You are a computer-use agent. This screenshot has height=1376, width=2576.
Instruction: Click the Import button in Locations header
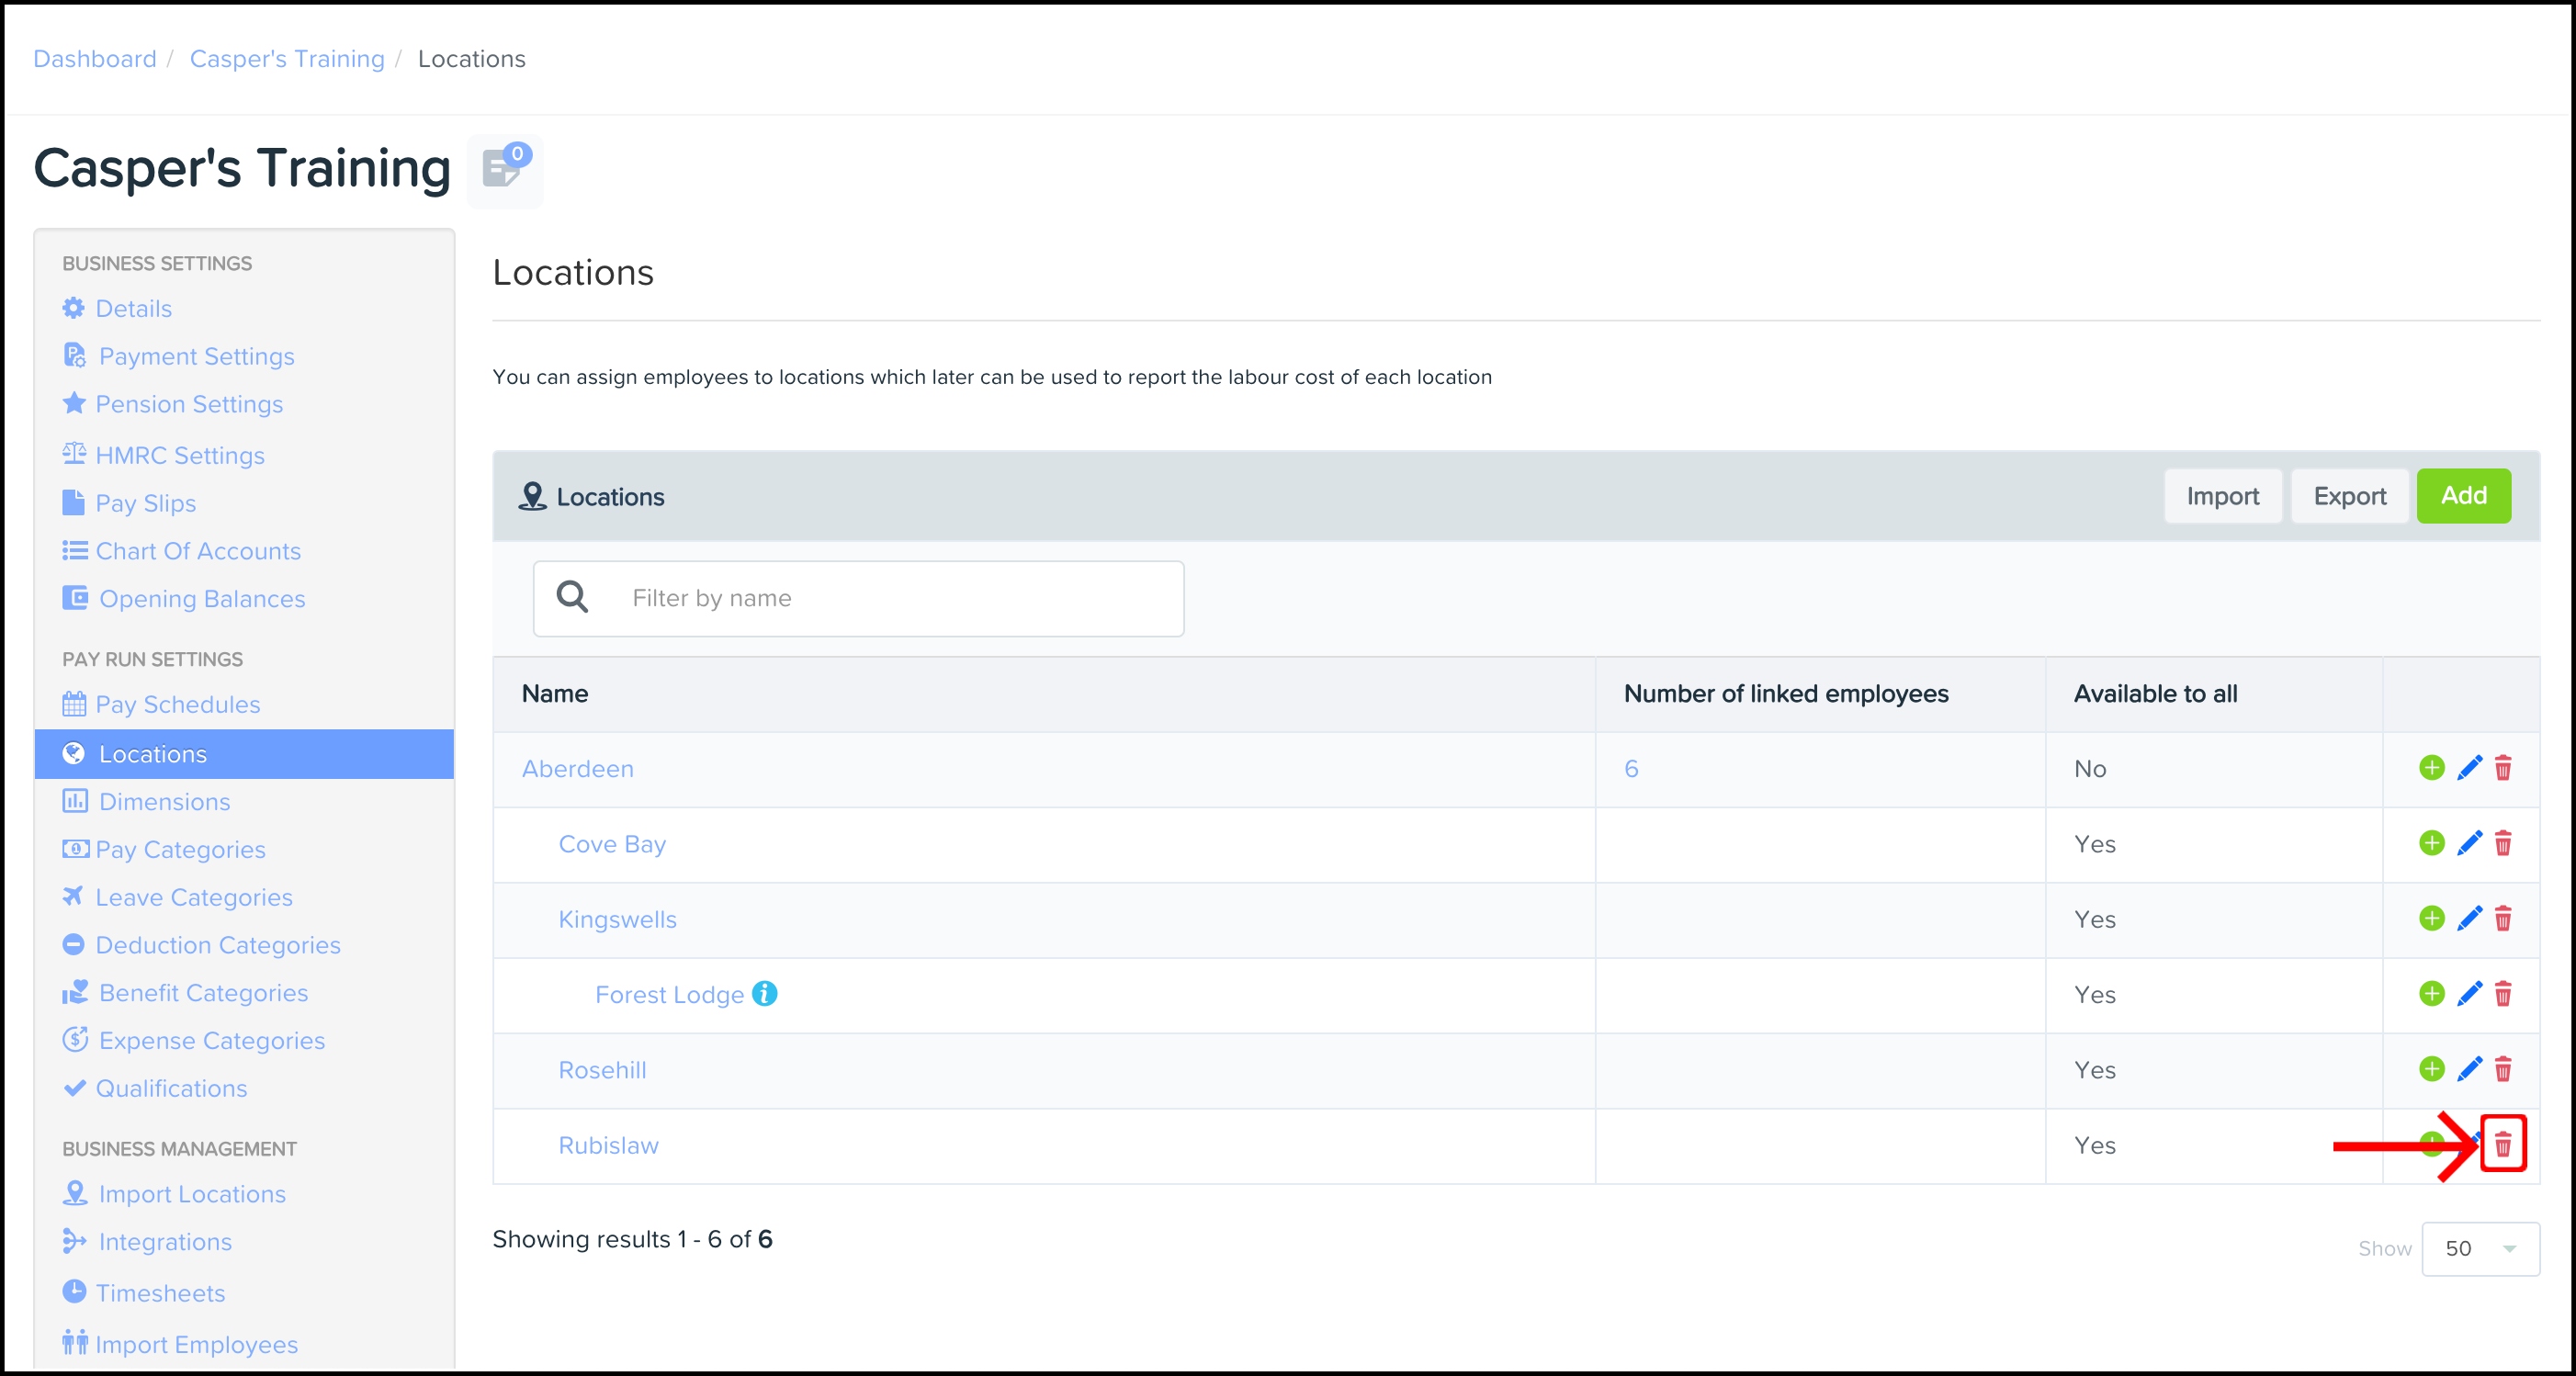tap(2221, 496)
